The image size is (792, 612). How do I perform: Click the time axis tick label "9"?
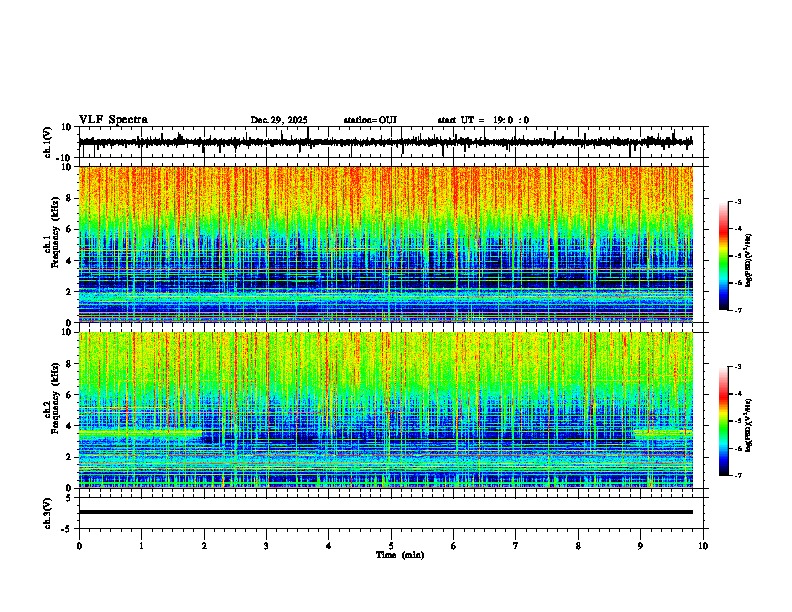pyautogui.click(x=640, y=546)
